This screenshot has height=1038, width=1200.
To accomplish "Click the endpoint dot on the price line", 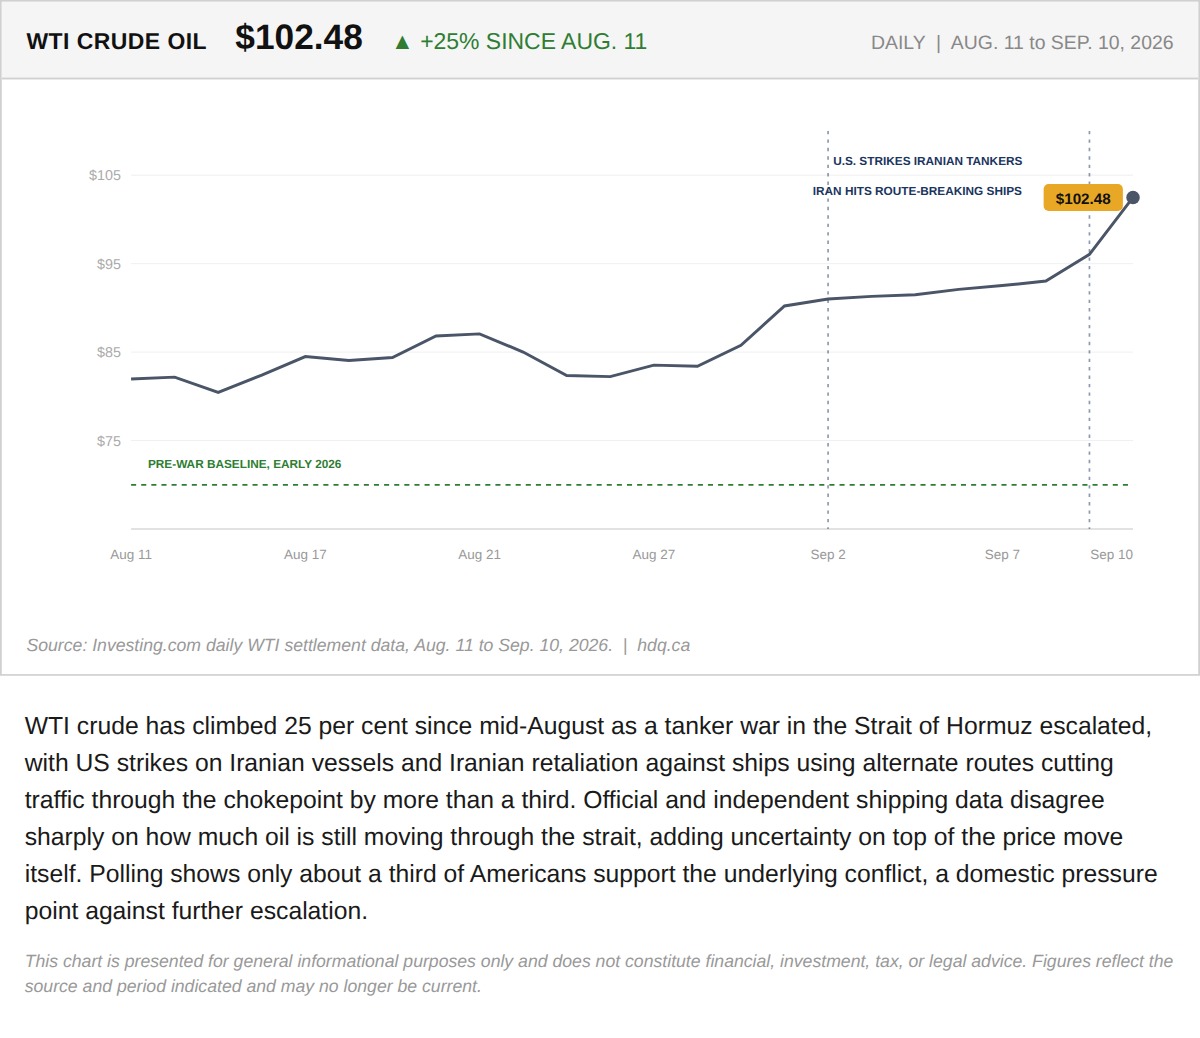I will click(1133, 198).
